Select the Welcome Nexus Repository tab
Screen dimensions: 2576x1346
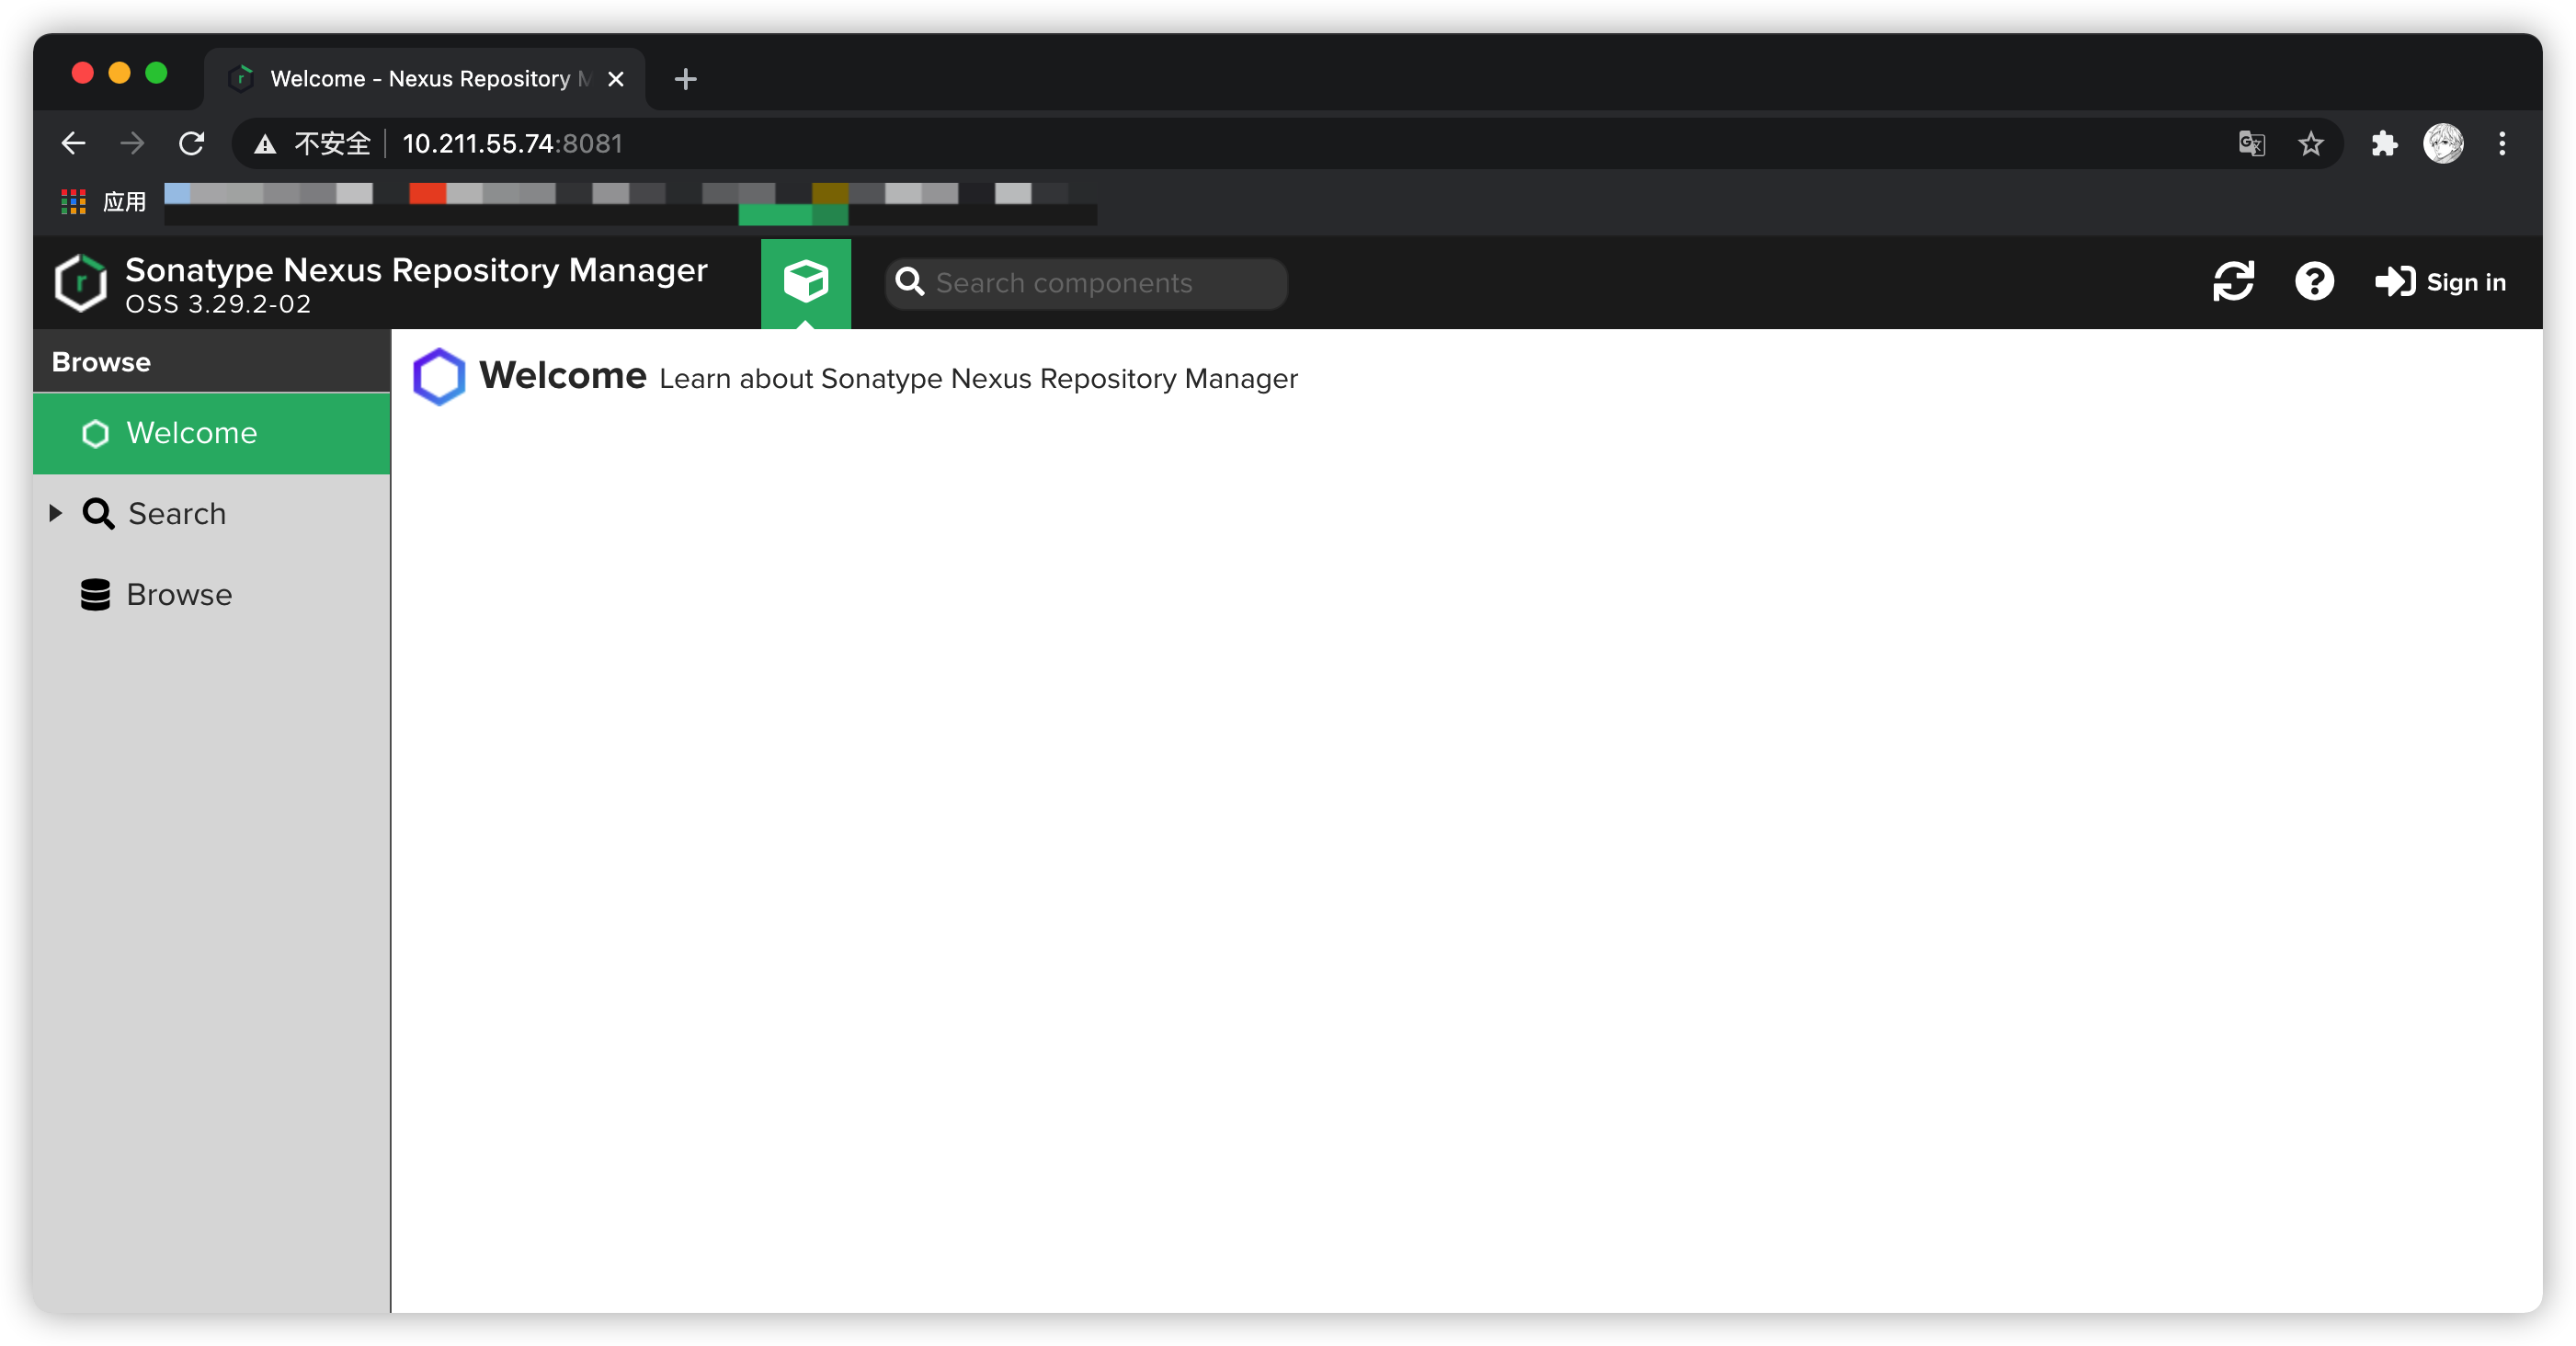coord(420,79)
